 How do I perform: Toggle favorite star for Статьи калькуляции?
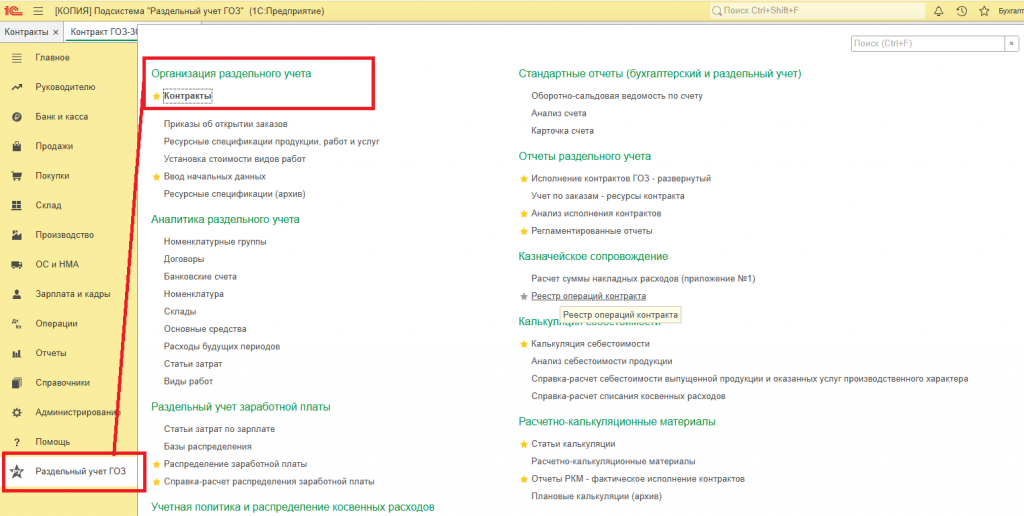pos(523,444)
